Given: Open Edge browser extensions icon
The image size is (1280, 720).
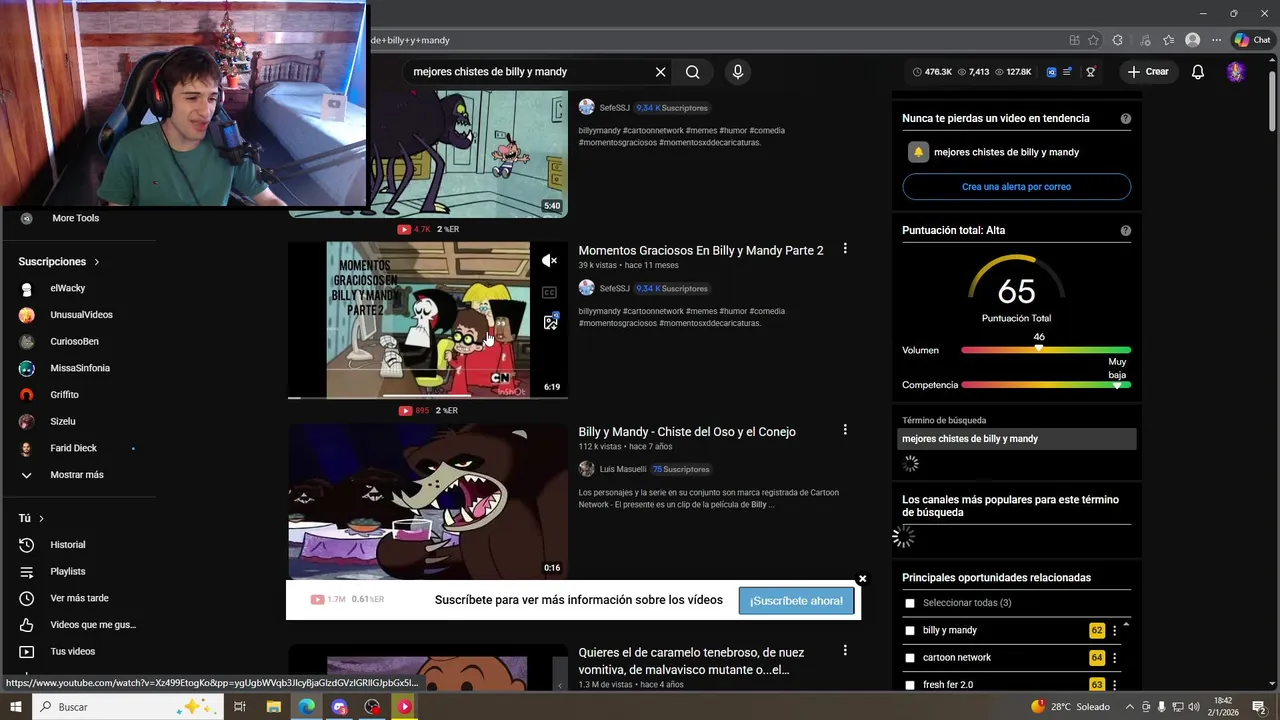Looking at the screenshot, I should pos(1117,40).
